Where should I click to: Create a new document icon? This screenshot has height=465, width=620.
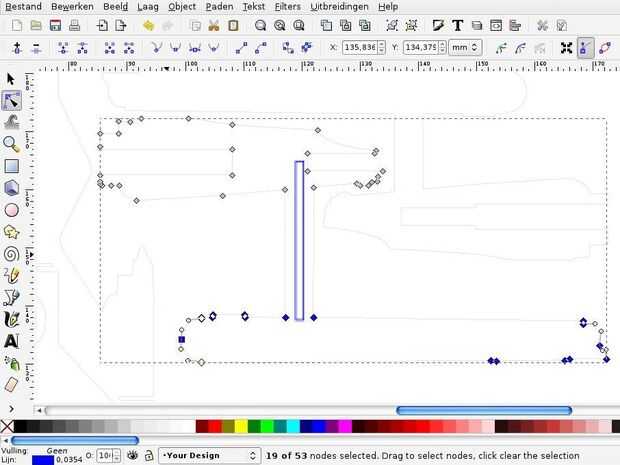[x=17, y=26]
